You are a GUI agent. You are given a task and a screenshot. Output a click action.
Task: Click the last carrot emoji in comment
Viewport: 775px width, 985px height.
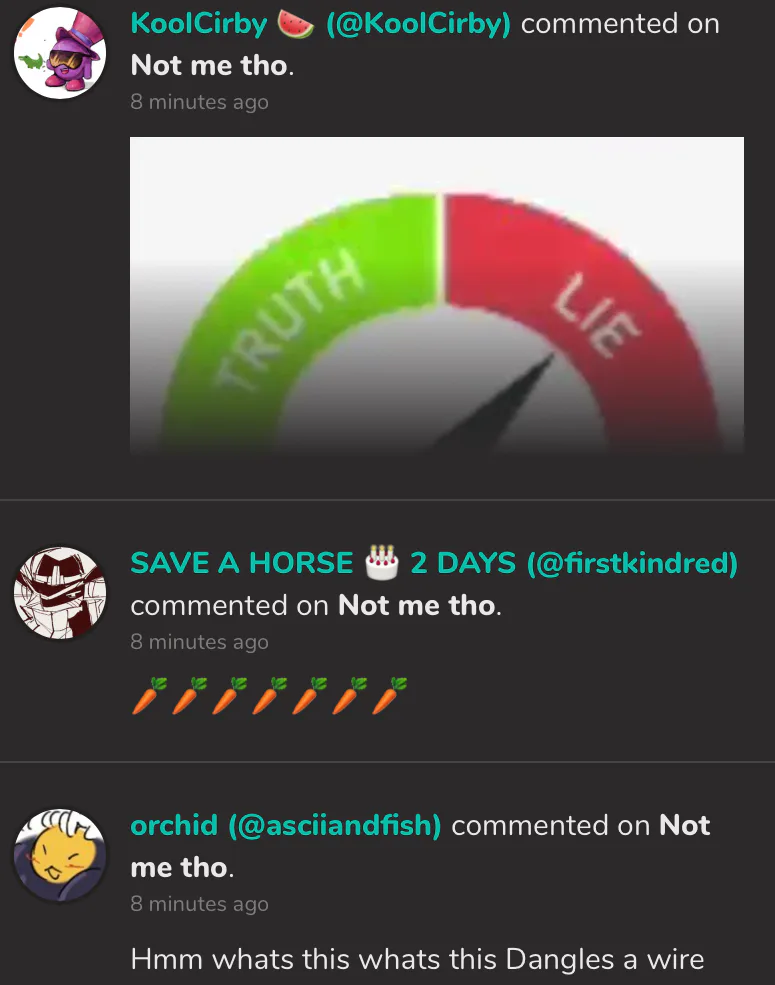(x=389, y=695)
